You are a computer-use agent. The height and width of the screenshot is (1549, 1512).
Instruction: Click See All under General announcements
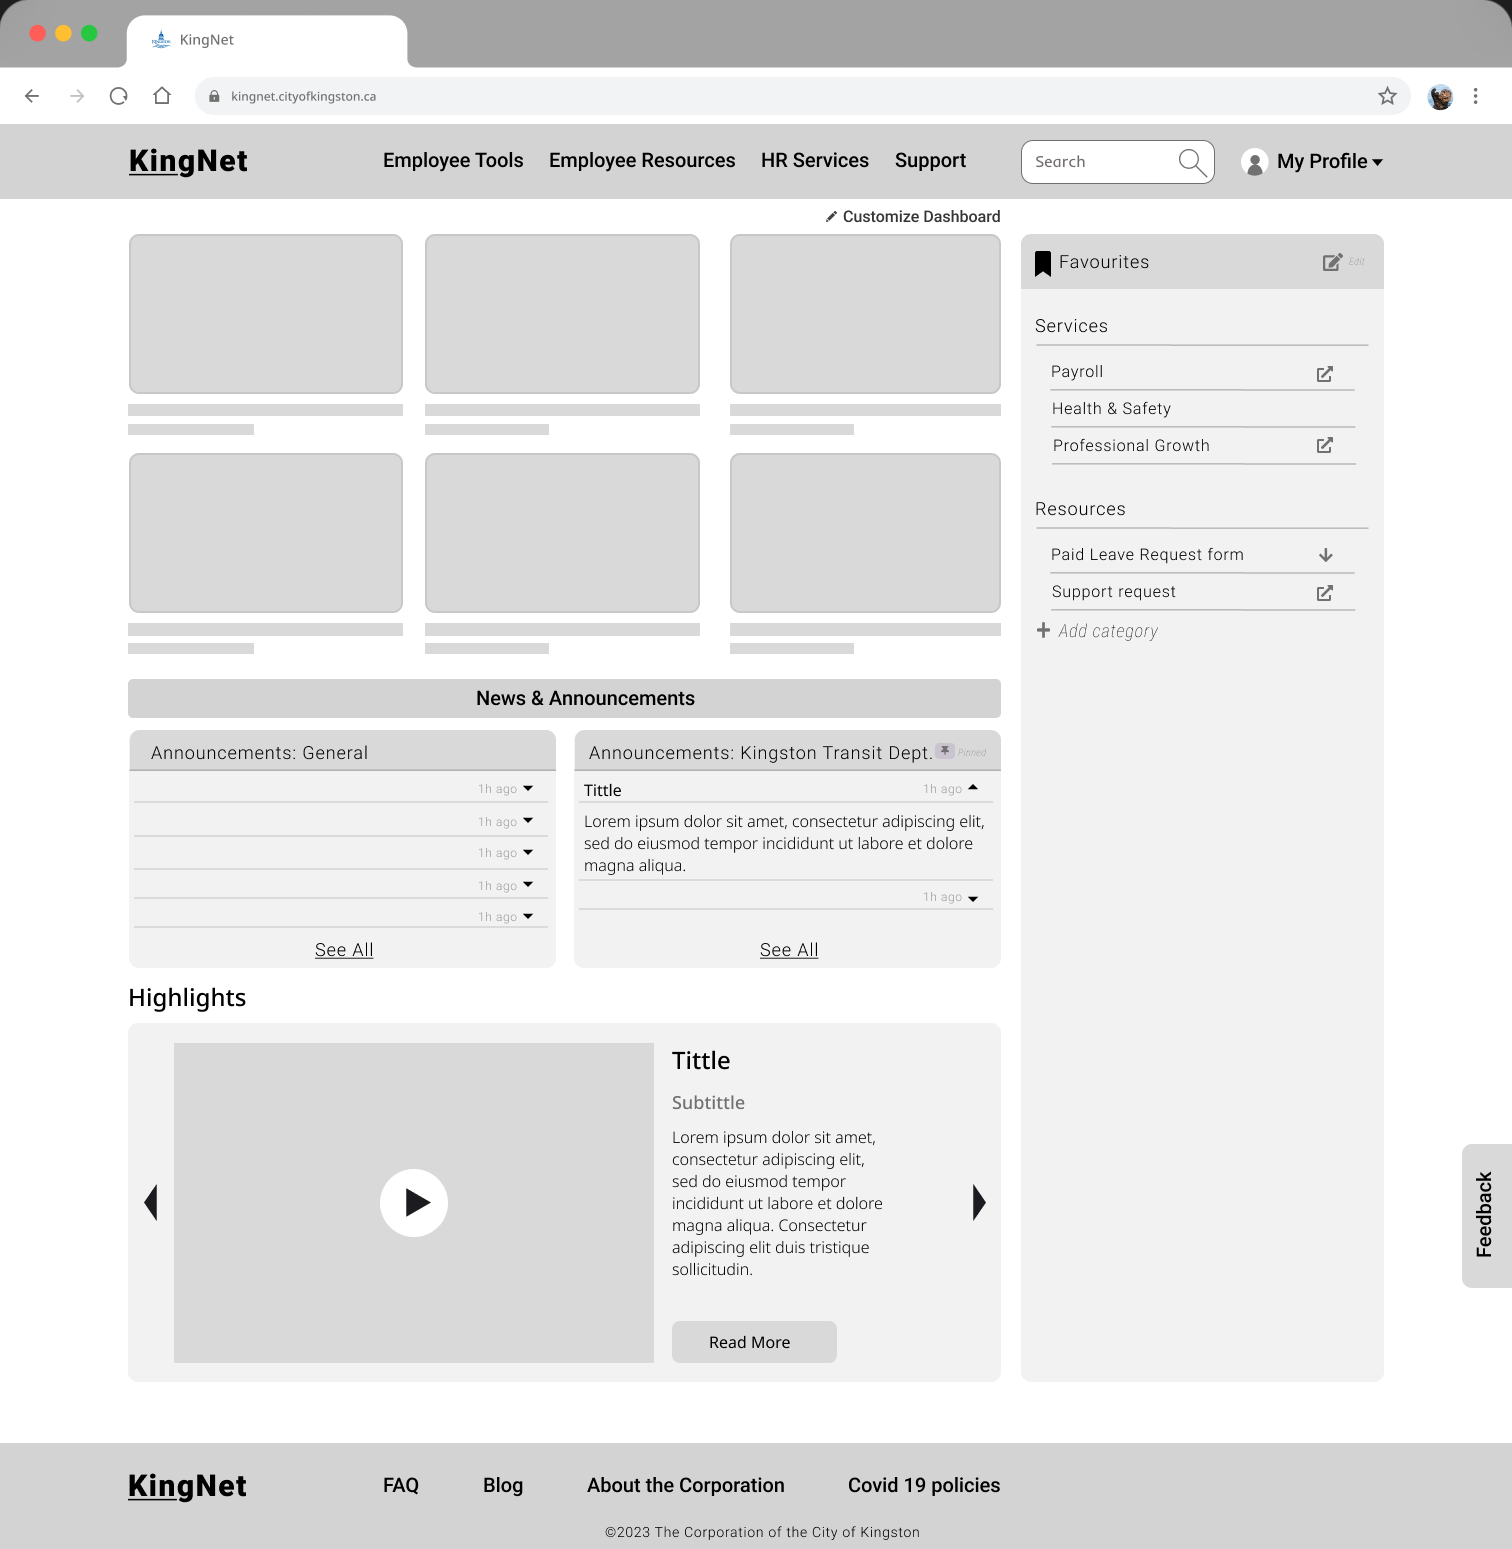343,949
